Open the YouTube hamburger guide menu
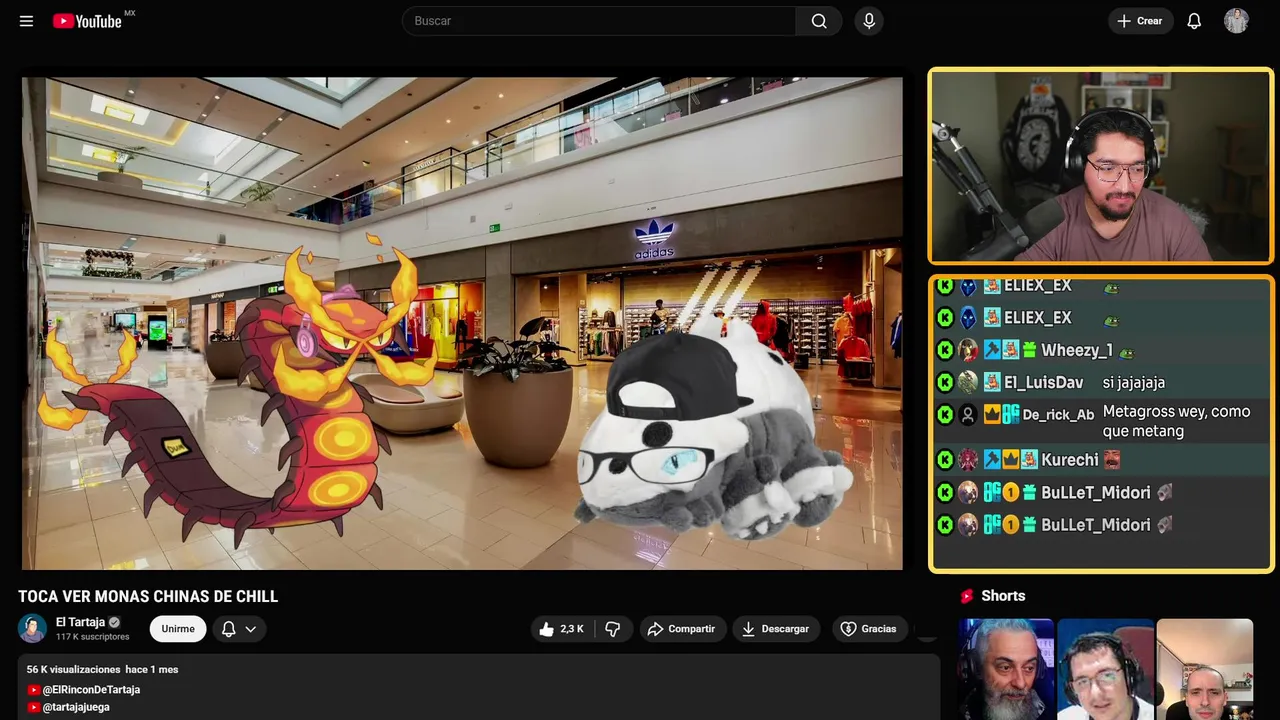1280x720 pixels. pos(26,21)
